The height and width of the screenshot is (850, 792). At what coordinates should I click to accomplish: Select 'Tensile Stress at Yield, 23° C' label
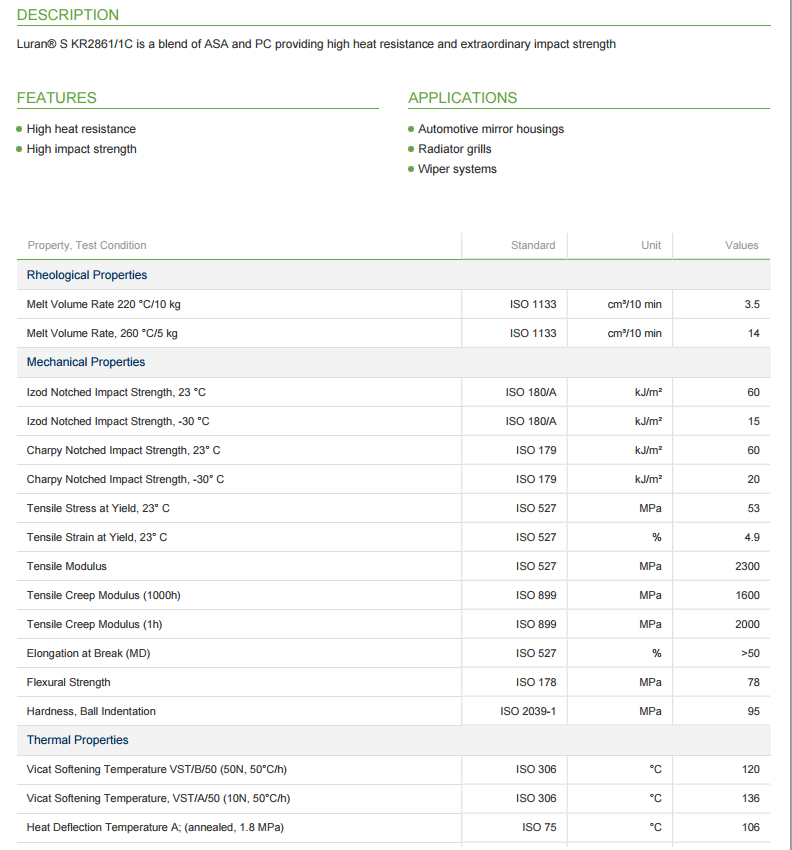98,508
